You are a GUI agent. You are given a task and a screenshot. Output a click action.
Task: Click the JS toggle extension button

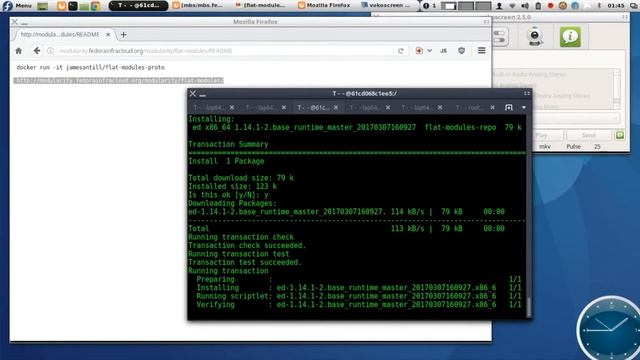[444, 51]
